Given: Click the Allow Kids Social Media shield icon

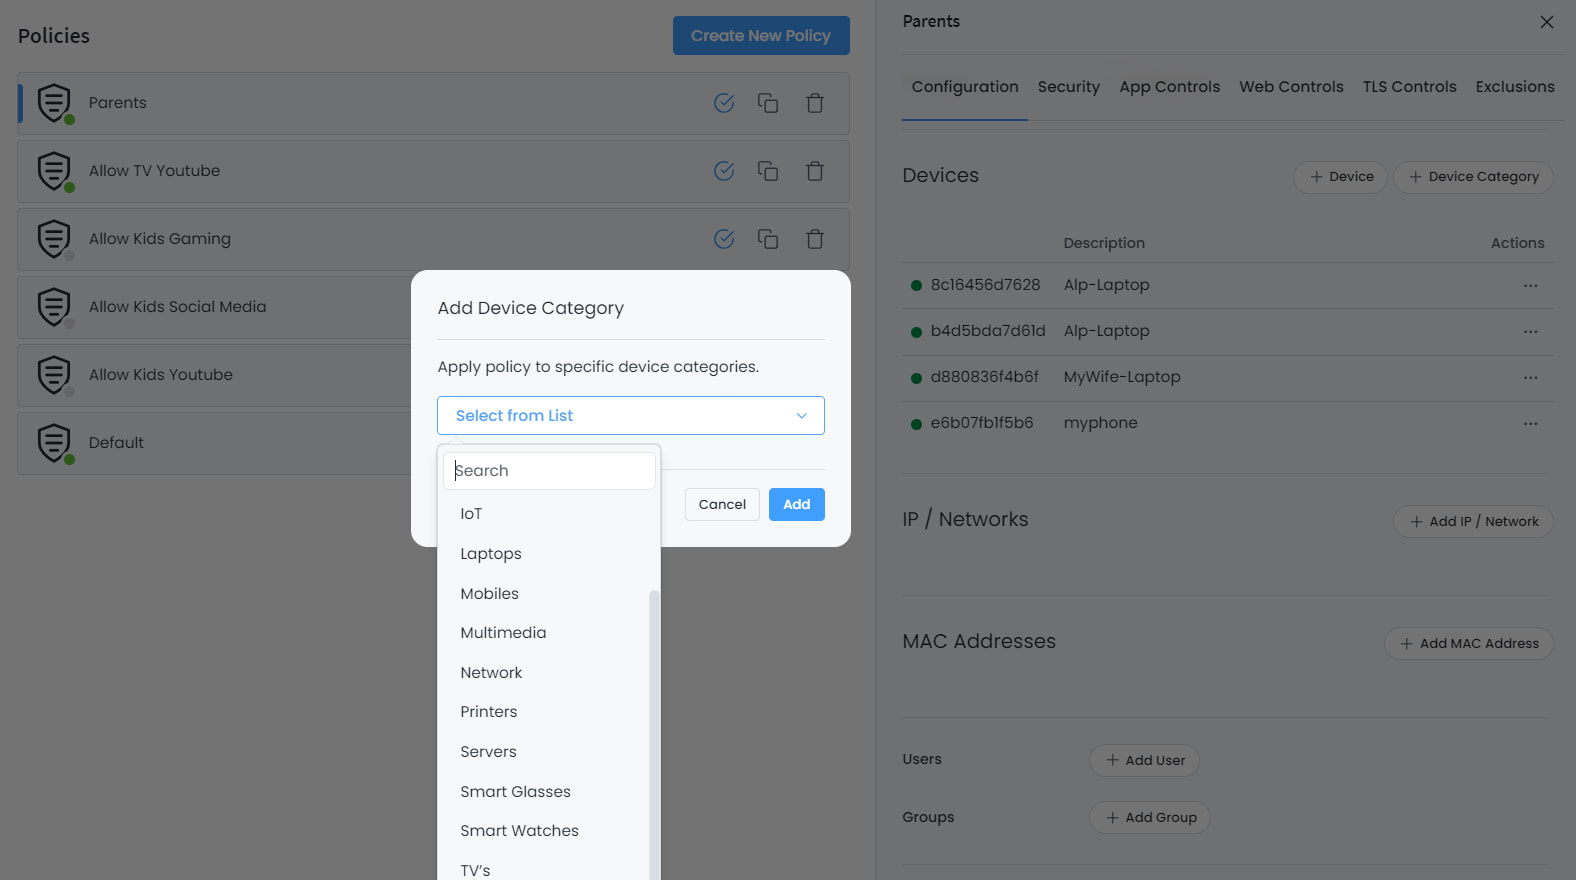Looking at the screenshot, I should [x=54, y=307].
